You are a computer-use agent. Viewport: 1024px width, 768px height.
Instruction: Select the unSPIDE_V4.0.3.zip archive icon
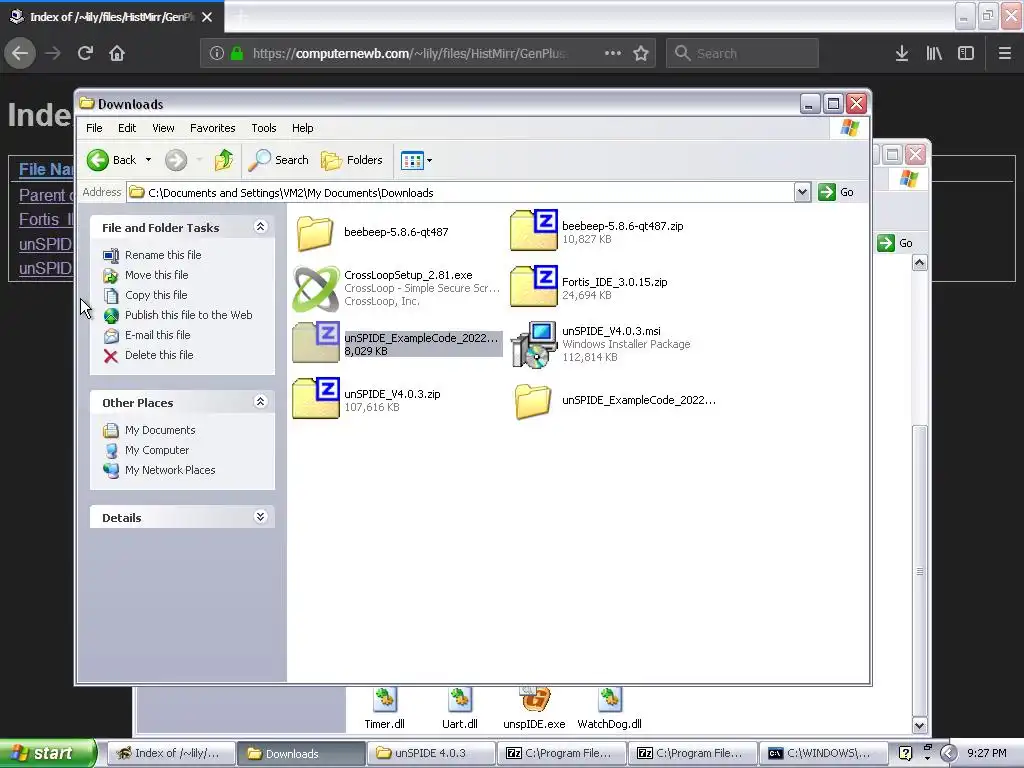(x=315, y=398)
